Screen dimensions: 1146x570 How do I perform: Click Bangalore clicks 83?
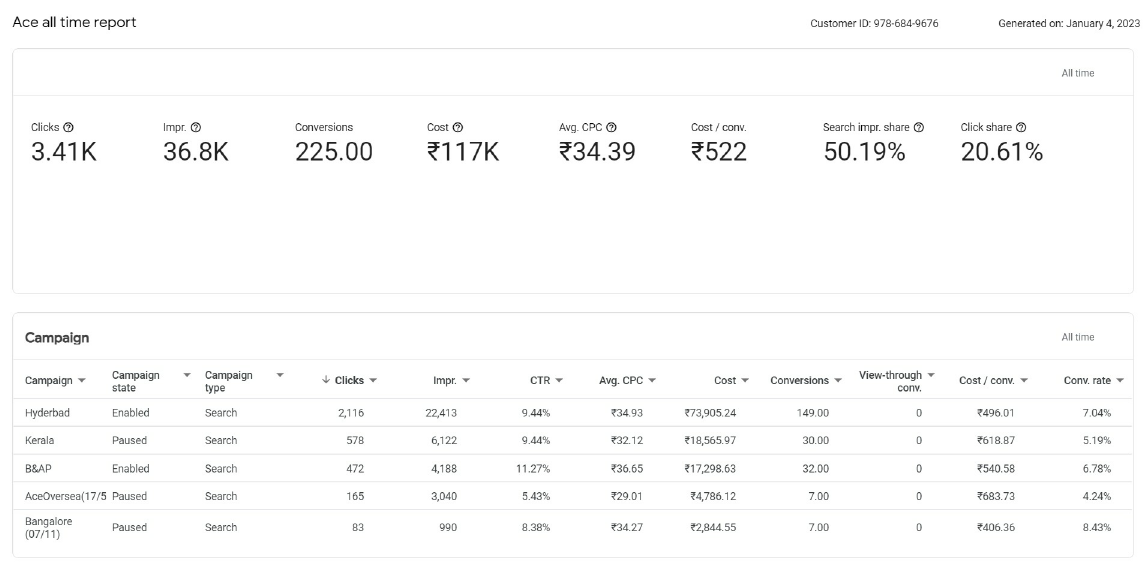[x=357, y=528]
